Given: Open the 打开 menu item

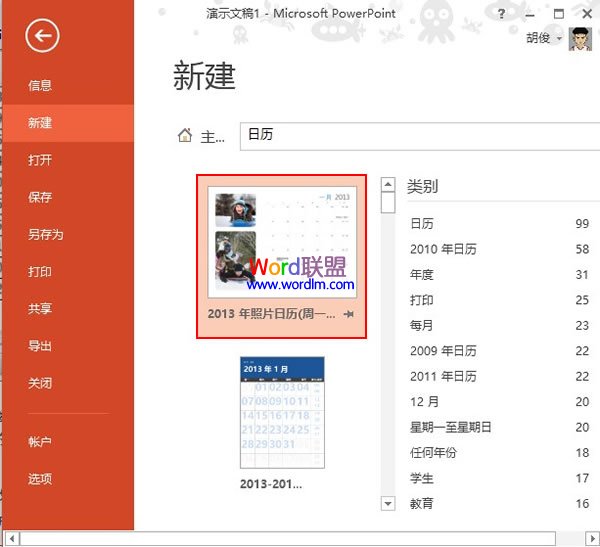Looking at the screenshot, I should [x=68, y=160].
